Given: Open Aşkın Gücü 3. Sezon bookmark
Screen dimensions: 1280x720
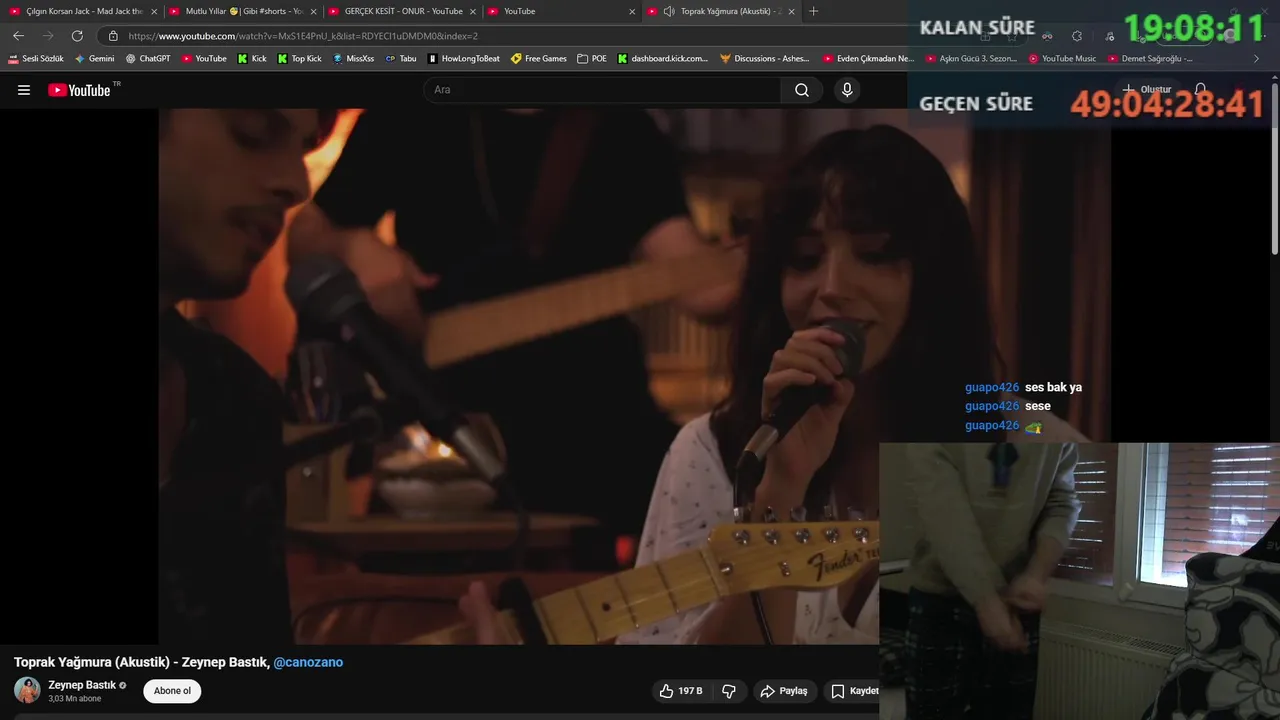Looking at the screenshot, I should 972,59.
